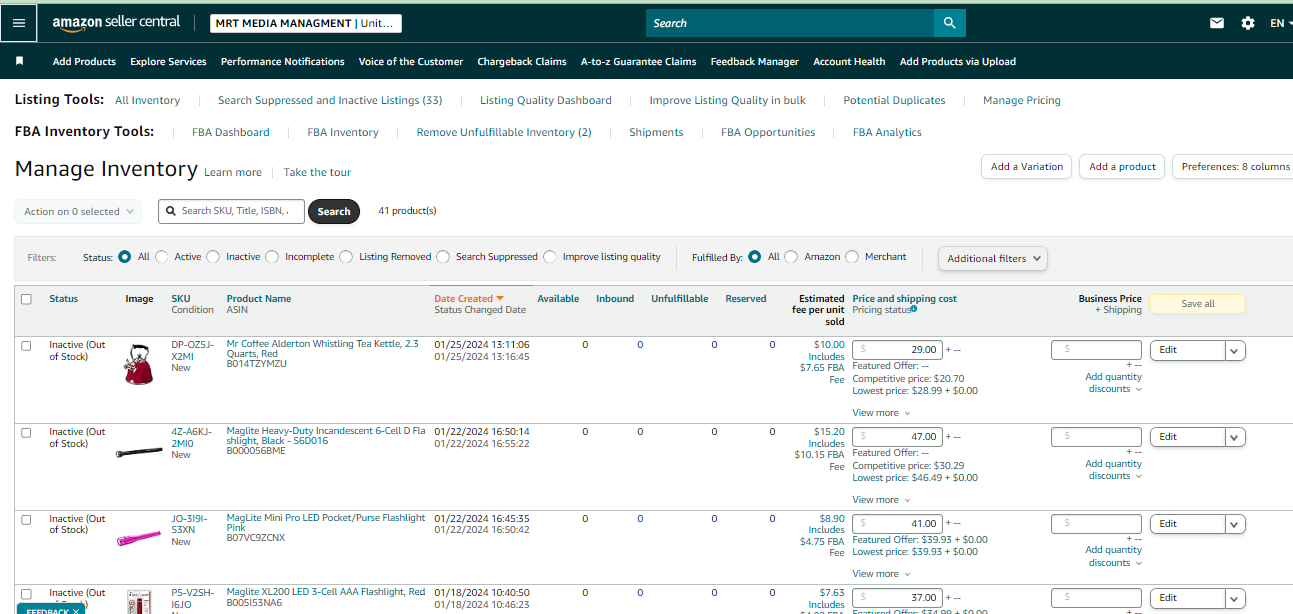The width and height of the screenshot is (1293, 614).
Task: Click Business Price field for Tea Kettle row
Action: click(1096, 350)
